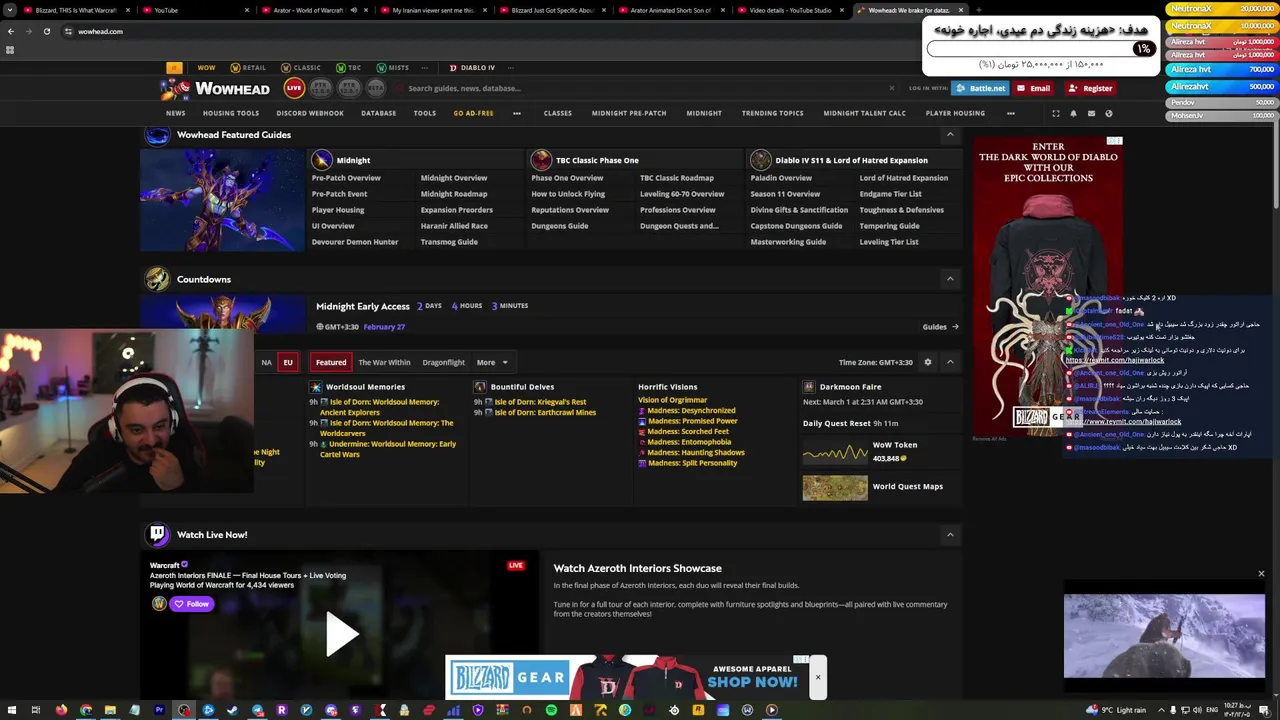Open the DATABASE menu
Screen dimensions: 1280x720
pos(378,113)
